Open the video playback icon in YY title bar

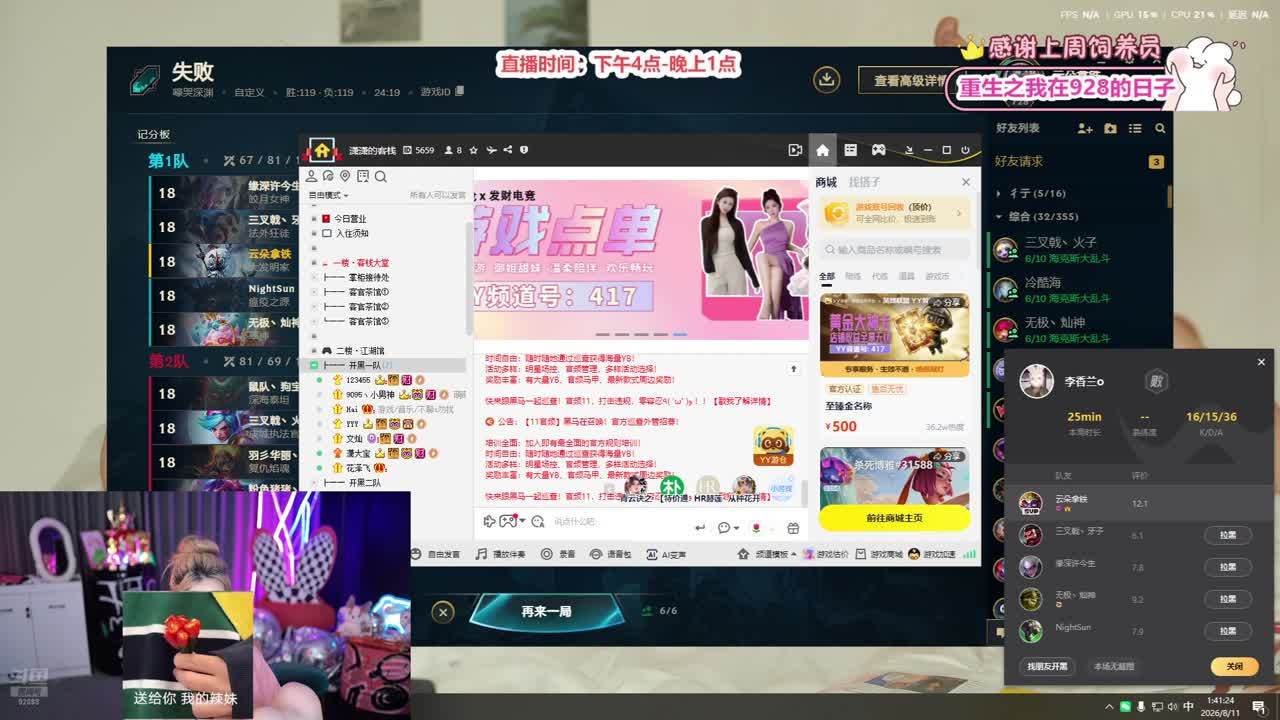[x=795, y=150]
